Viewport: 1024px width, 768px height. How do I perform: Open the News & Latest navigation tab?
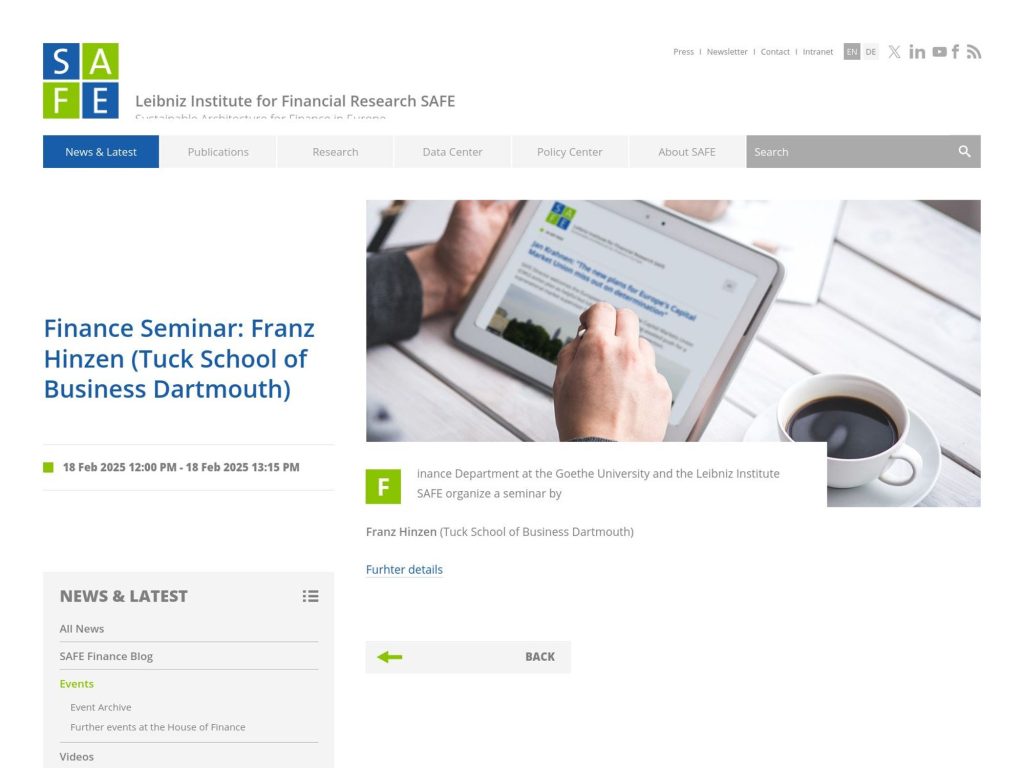tap(100, 151)
